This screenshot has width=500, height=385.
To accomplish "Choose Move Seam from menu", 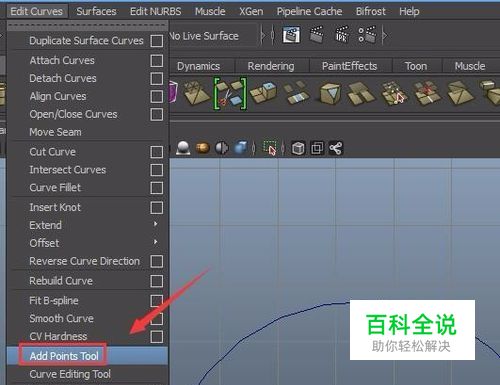I will [87, 132].
